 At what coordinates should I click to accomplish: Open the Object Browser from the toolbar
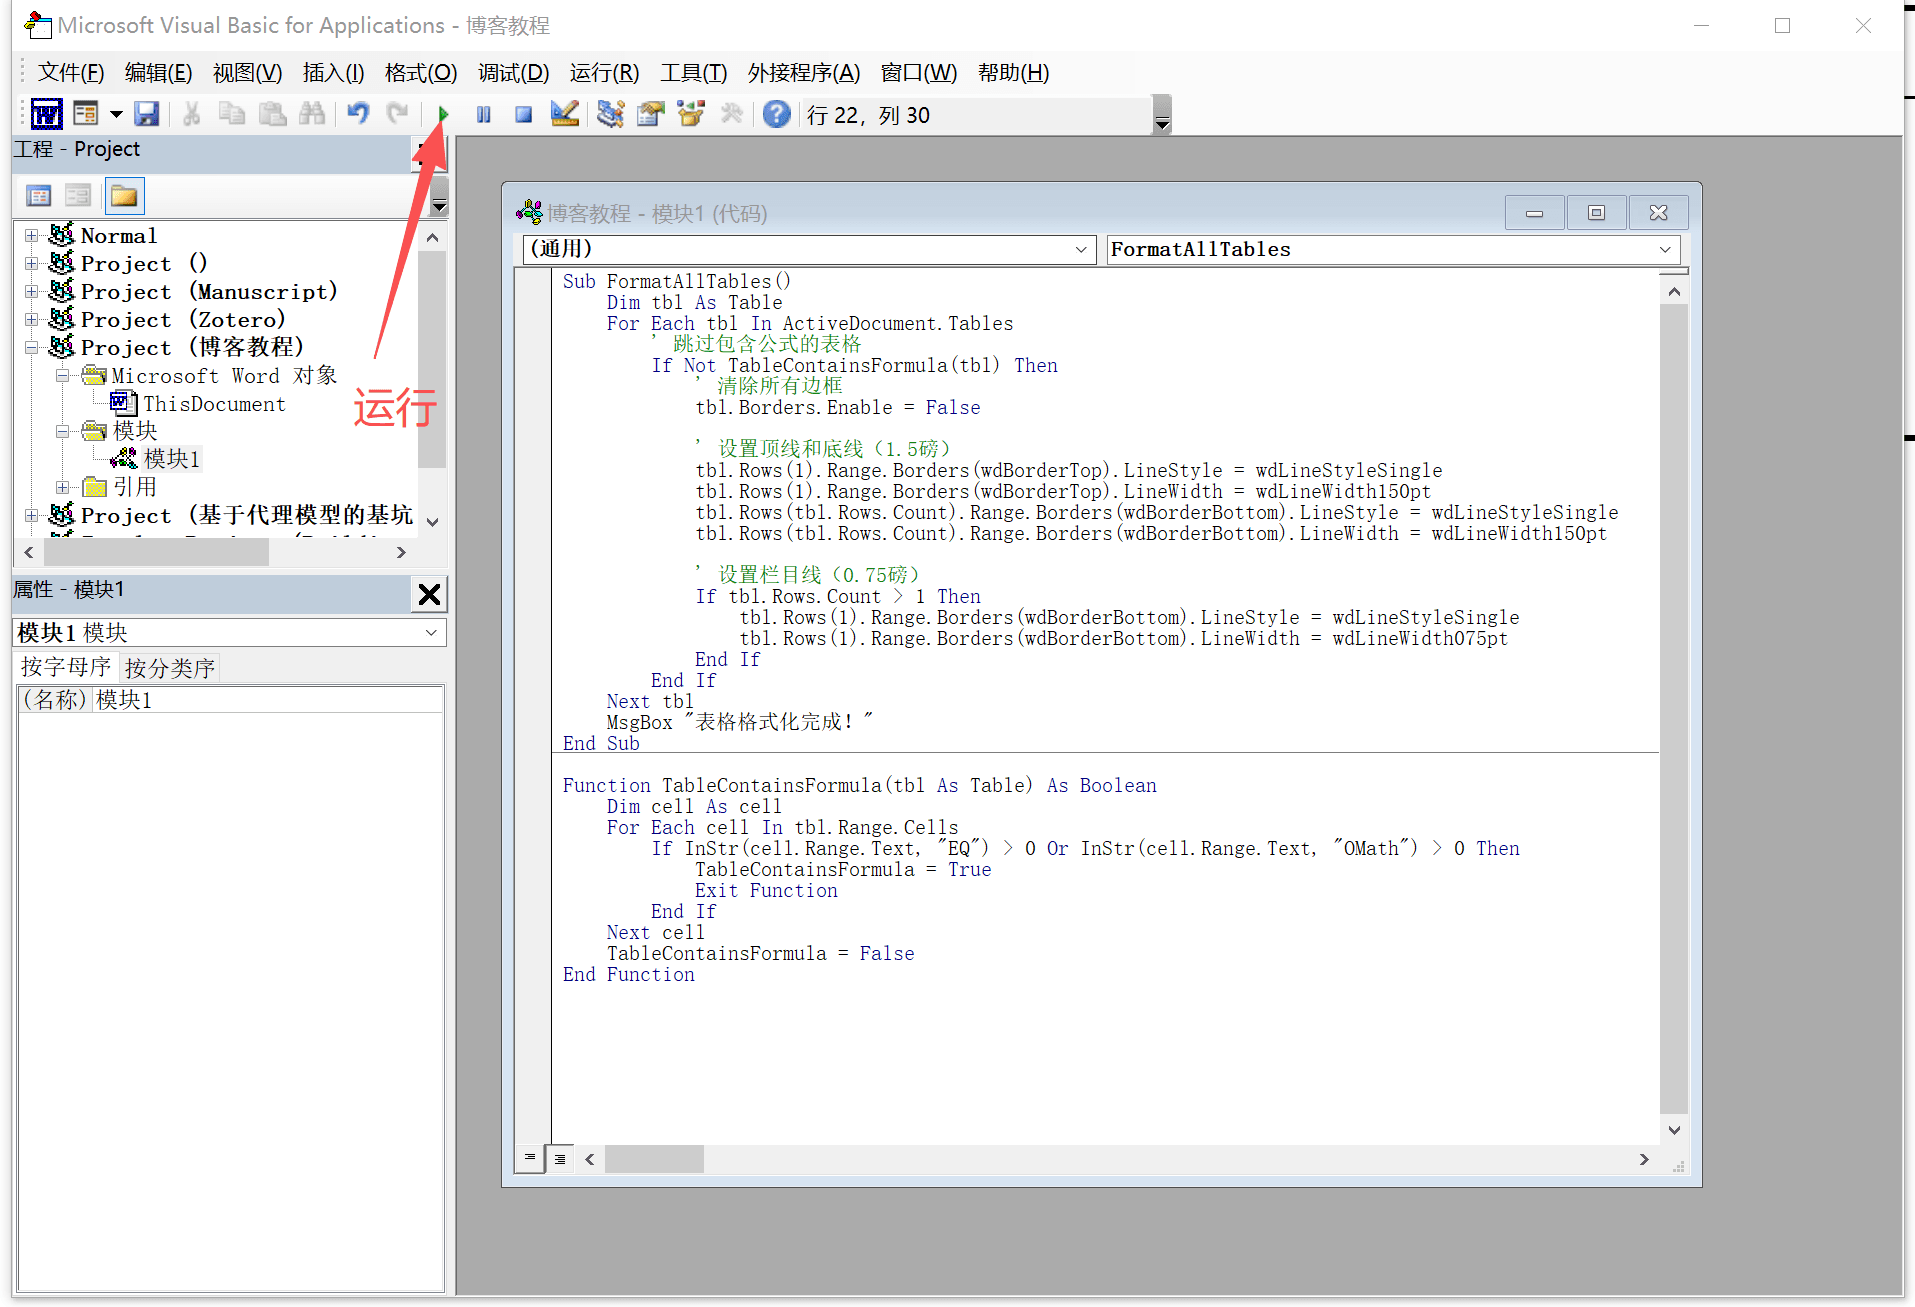coord(690,115)
